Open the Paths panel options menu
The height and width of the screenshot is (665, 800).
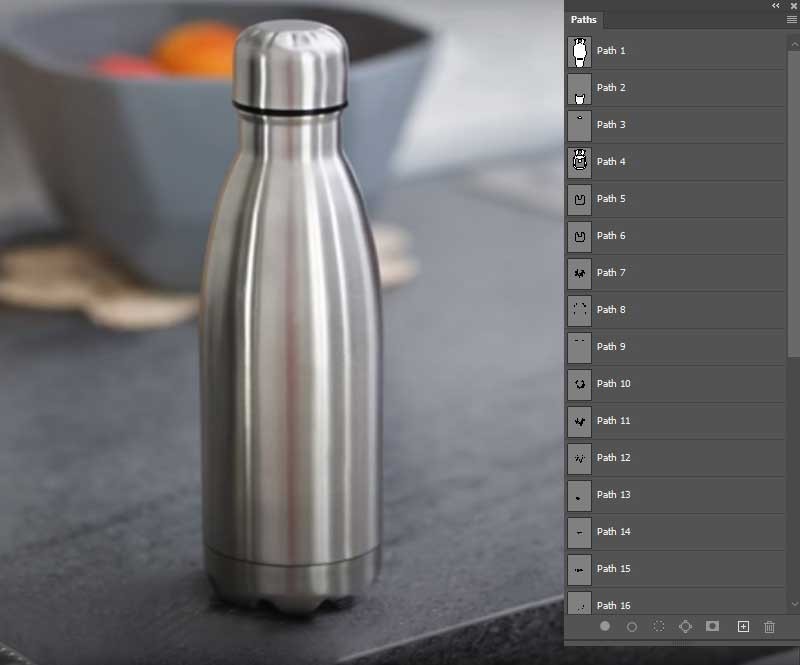pyautogui.click(x=791, y=19)
